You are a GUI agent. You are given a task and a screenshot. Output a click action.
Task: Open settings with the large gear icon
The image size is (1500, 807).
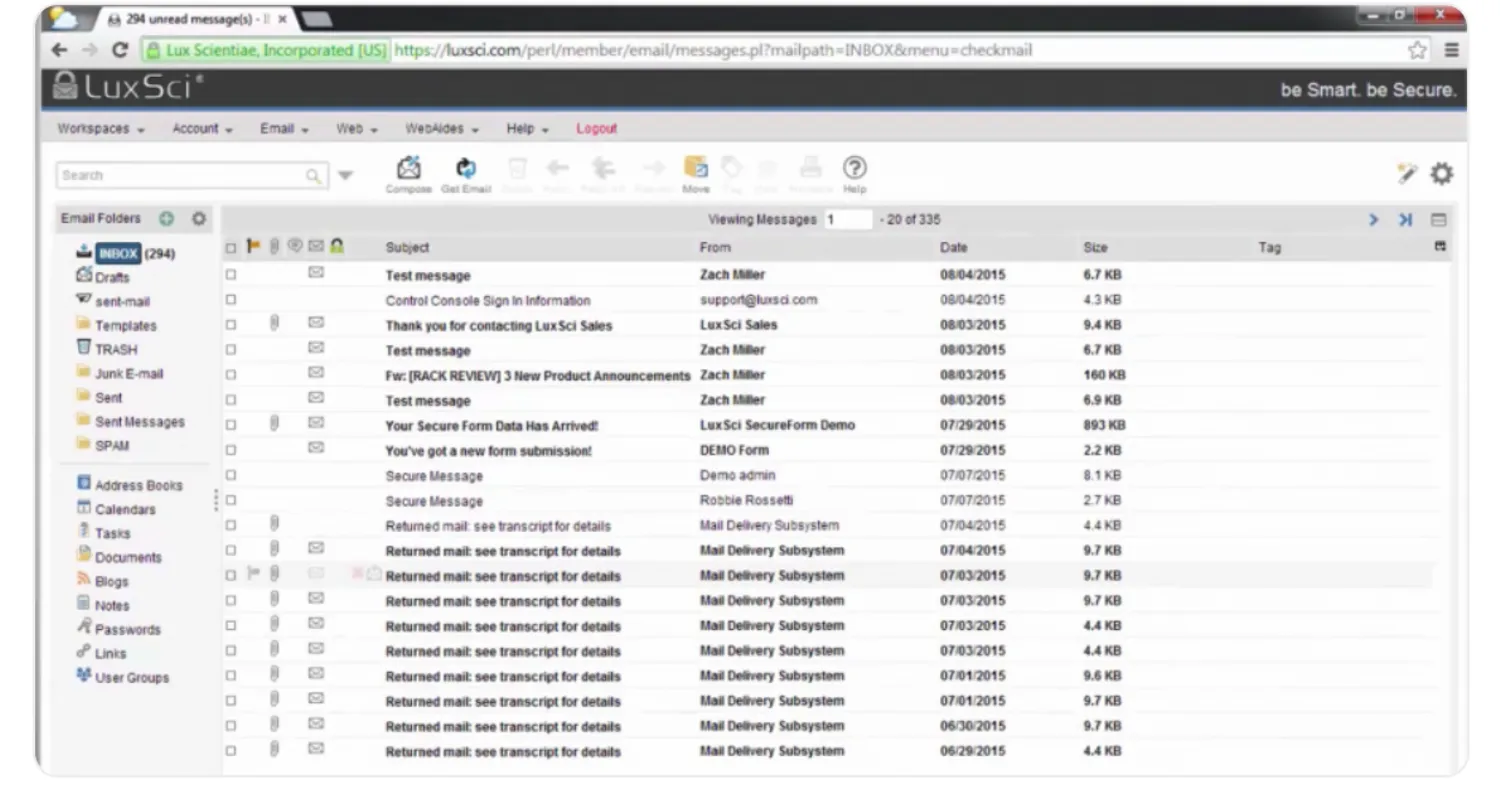(1441, 174)
